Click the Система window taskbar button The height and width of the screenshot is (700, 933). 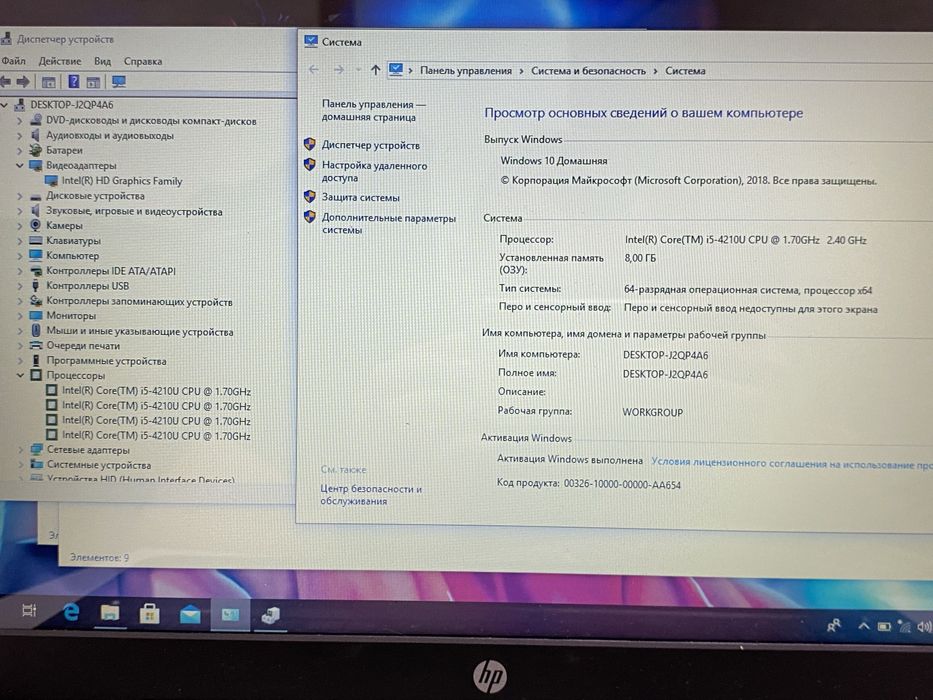[230, 615]
